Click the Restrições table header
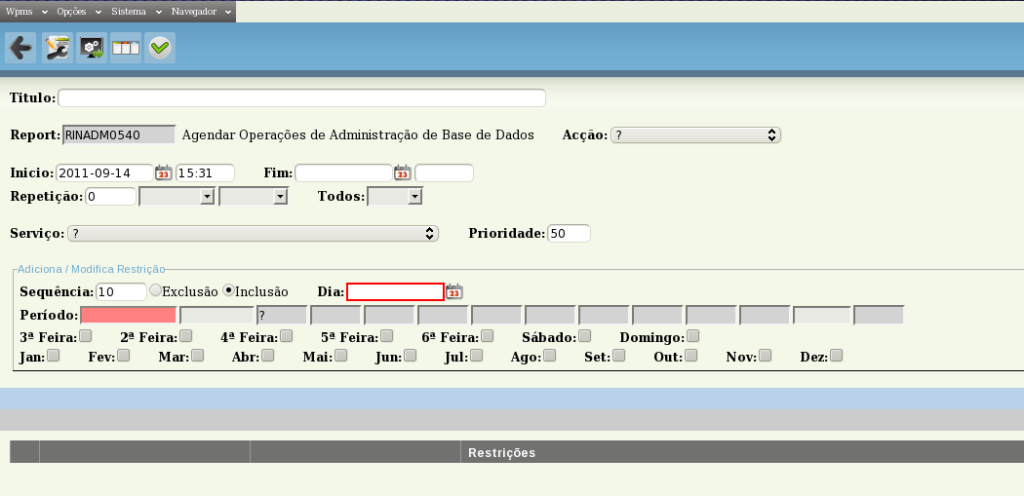The width and height of the screenshot is (1024, 496). click(x=502, y=452)
